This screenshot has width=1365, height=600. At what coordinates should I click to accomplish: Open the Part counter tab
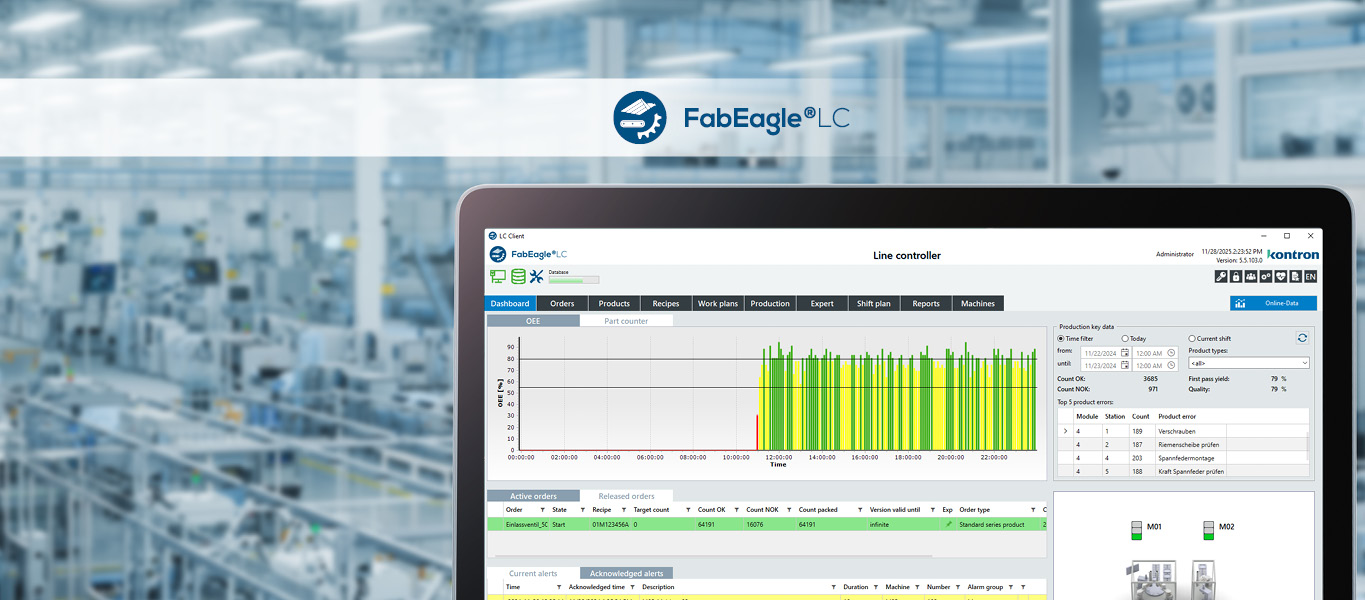point(627,321)
